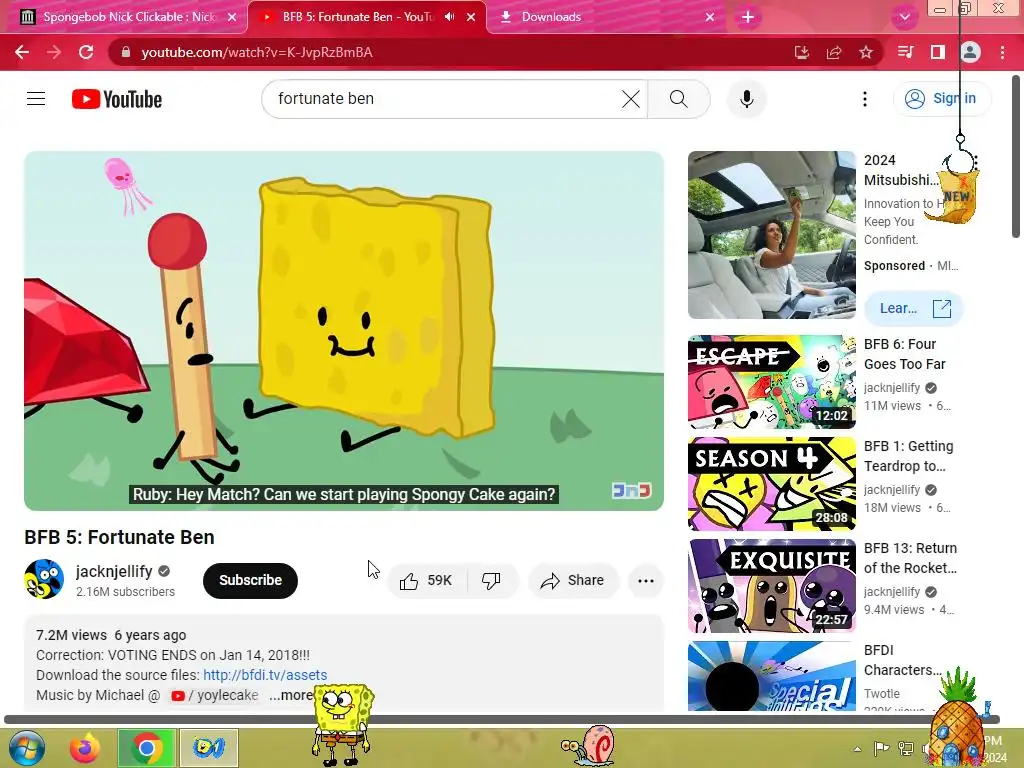Open BFDI Characters video thumbnail

772,676
